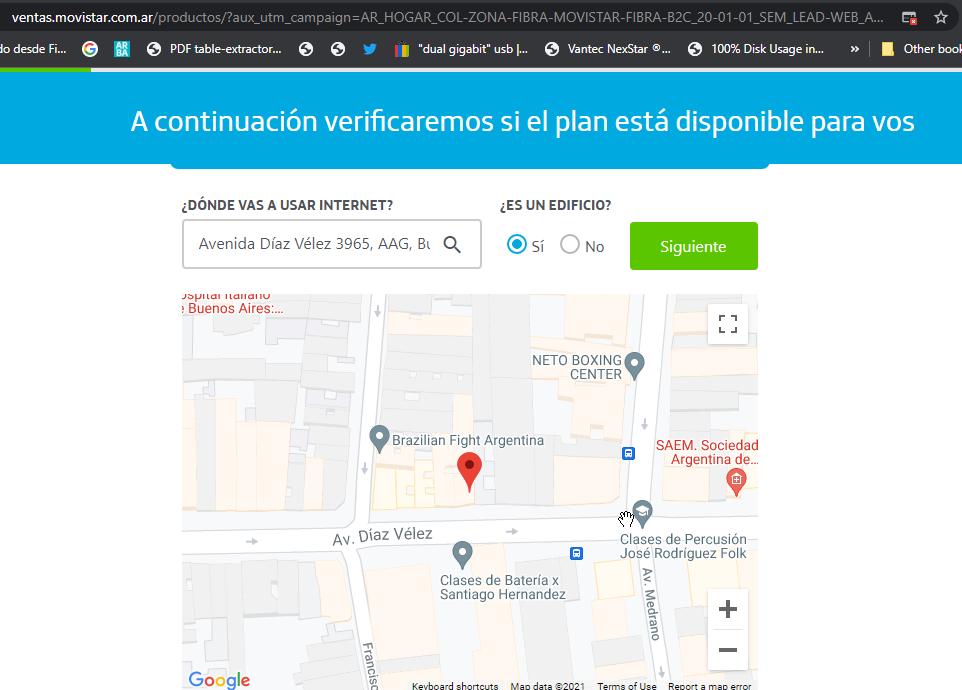Click the green Siguiente button

(x=693, y=246)
